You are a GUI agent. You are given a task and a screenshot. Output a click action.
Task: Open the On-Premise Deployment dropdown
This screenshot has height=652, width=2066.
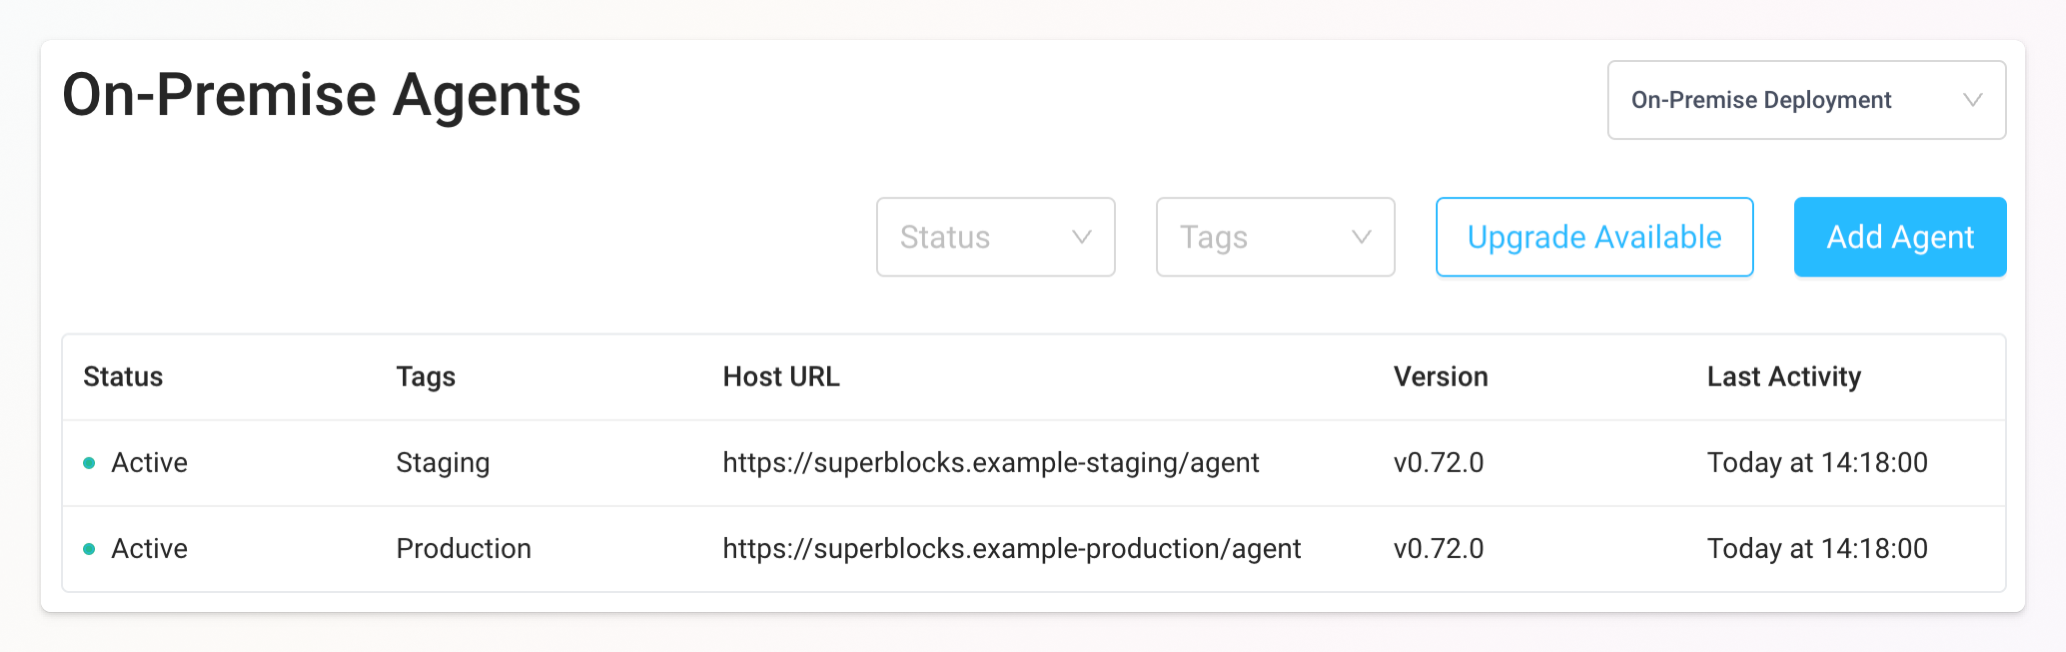(x=1805, y=100)
